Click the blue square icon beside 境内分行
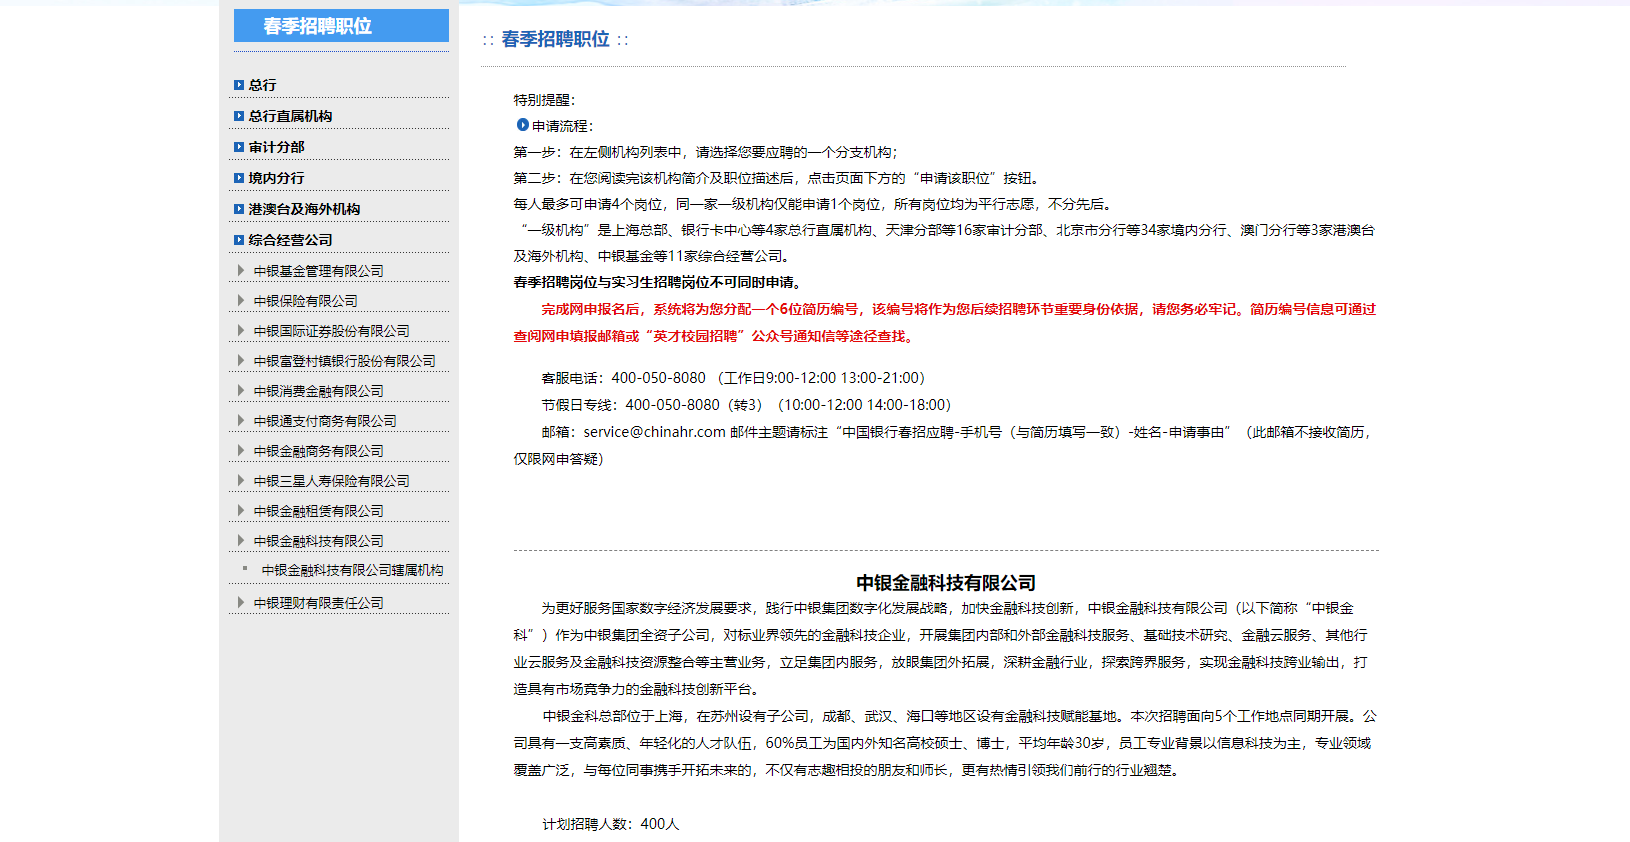The width and height of the screenshot is (1630, 842). pyautogui.click(x=239, y=178)
